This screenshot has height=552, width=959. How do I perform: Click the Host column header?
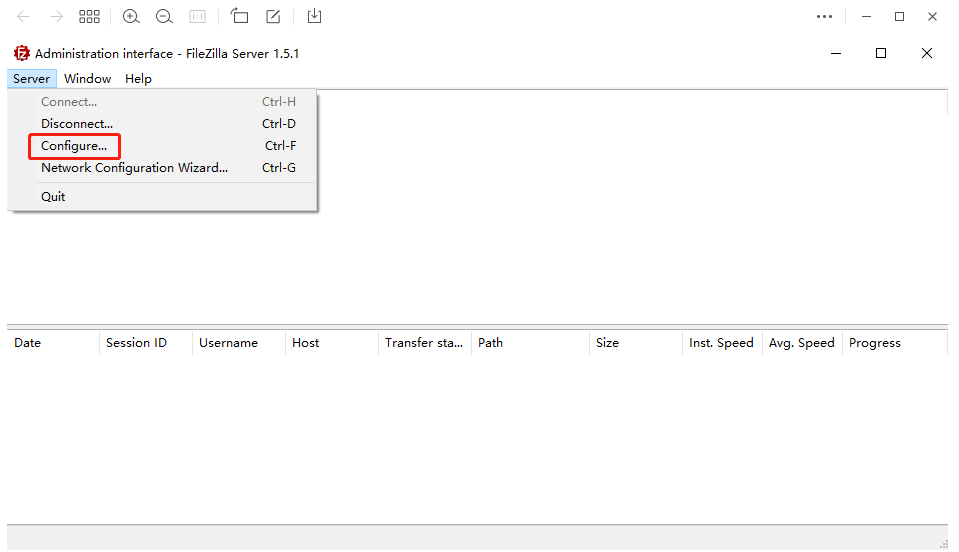(x=332, y=343)
